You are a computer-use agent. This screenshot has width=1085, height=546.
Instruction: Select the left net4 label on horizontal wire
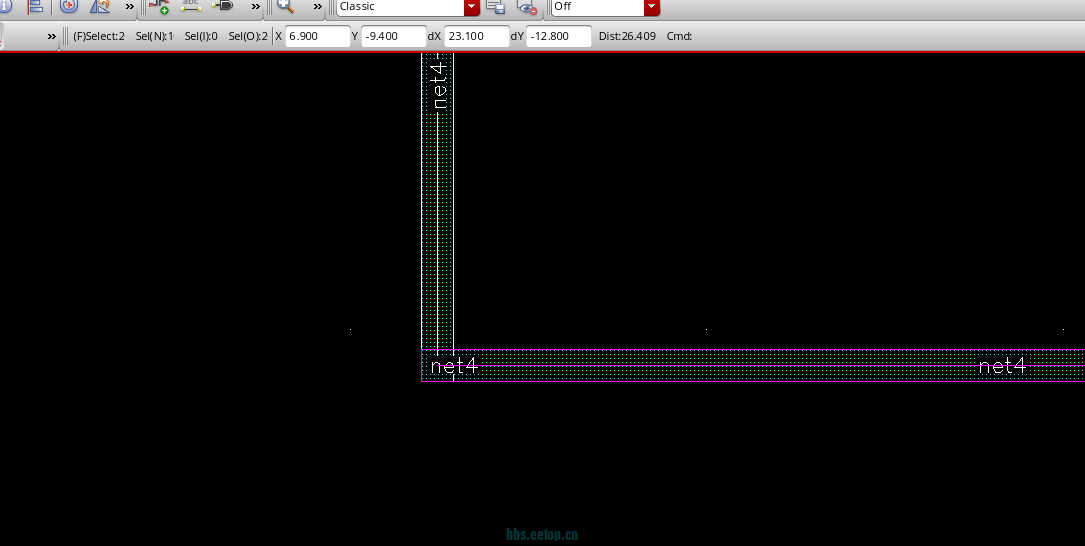pyautogui.click(x=454, y=366)
